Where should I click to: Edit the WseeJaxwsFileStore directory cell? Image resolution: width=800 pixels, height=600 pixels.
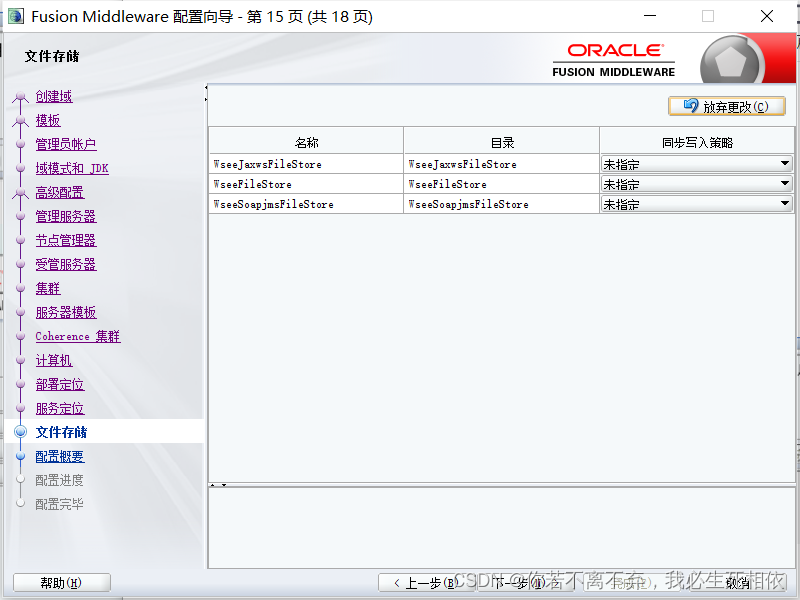(502, 164)
